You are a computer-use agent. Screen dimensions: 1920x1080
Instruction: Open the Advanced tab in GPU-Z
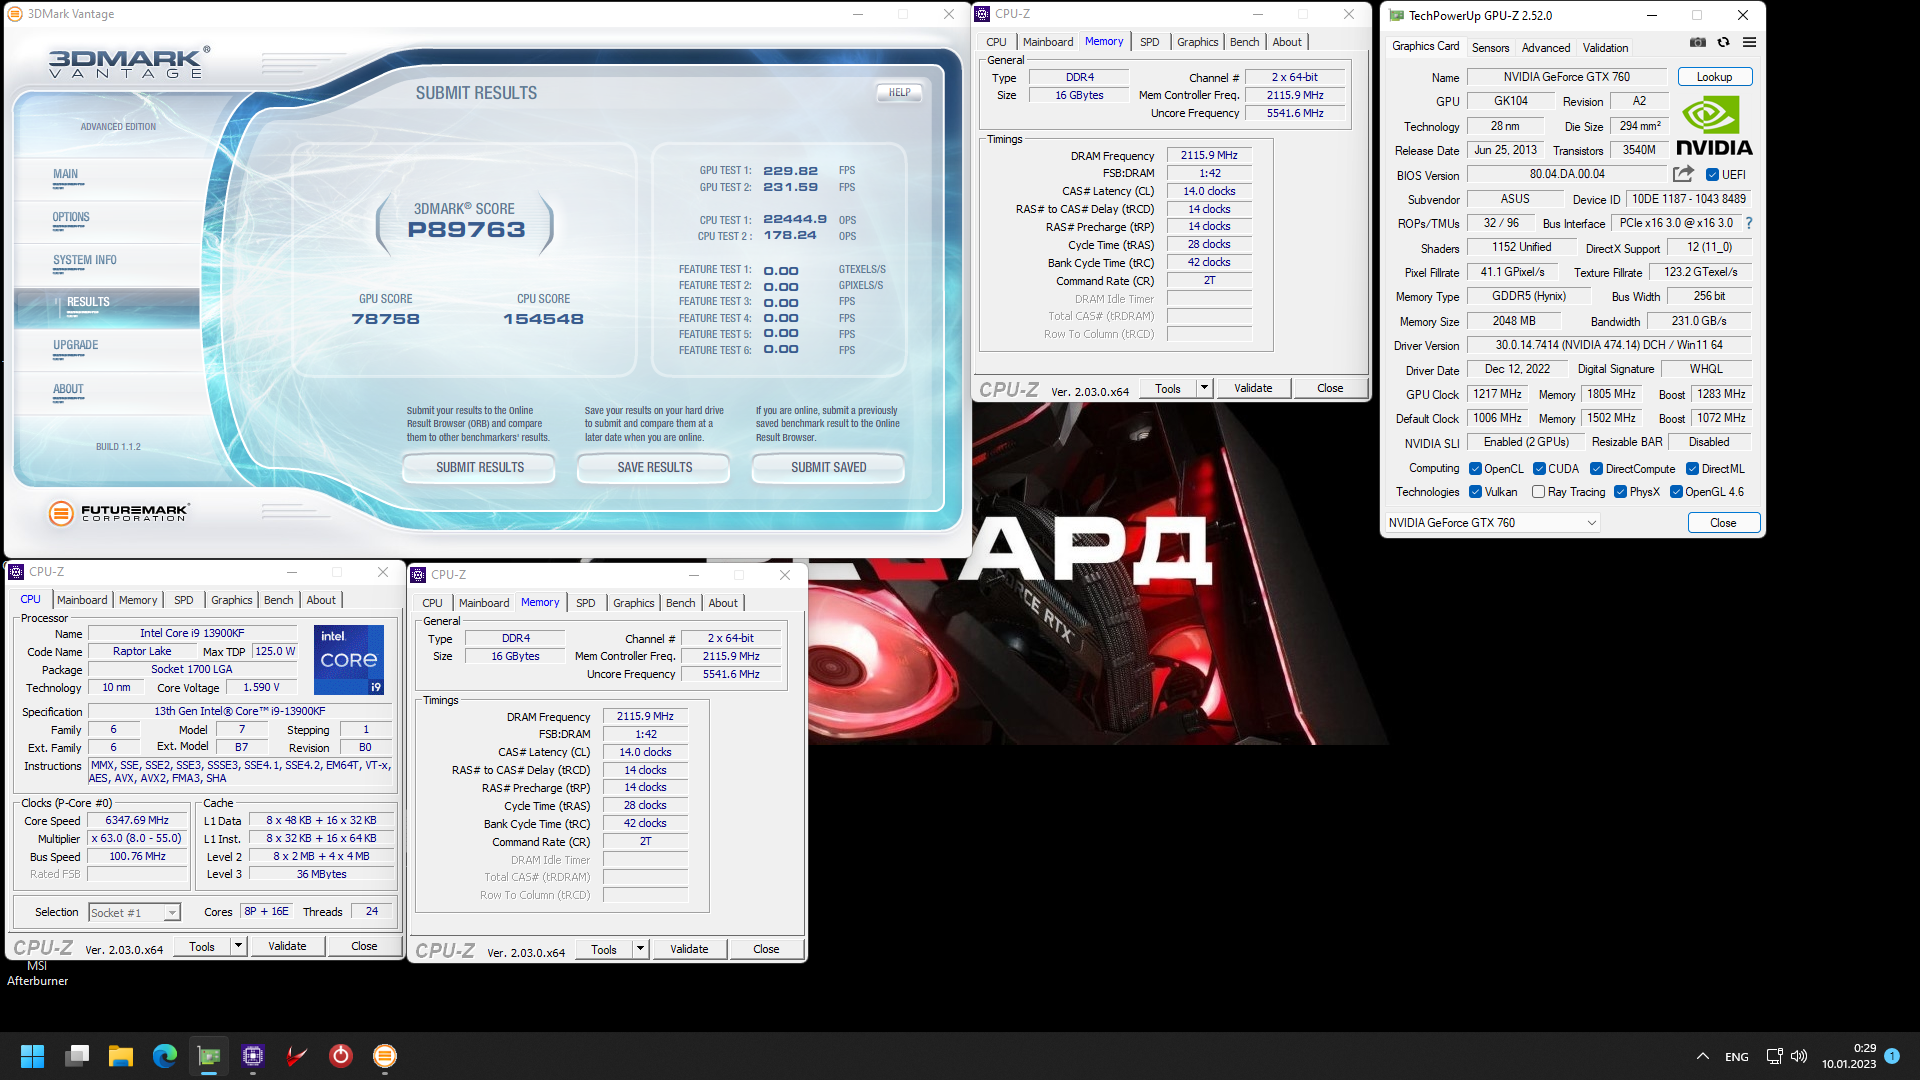[1545, 48]
